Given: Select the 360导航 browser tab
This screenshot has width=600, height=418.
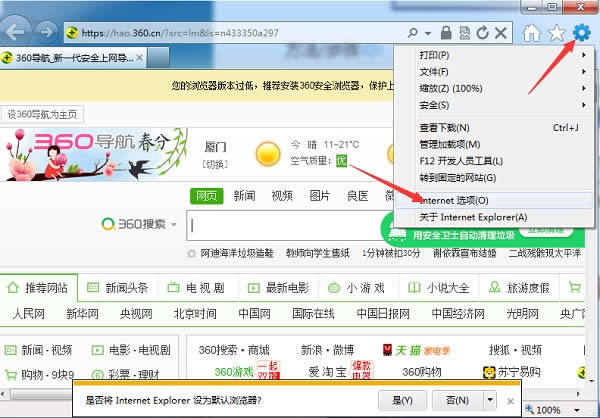Looking at the screenshot, I should tap(73, 58).
